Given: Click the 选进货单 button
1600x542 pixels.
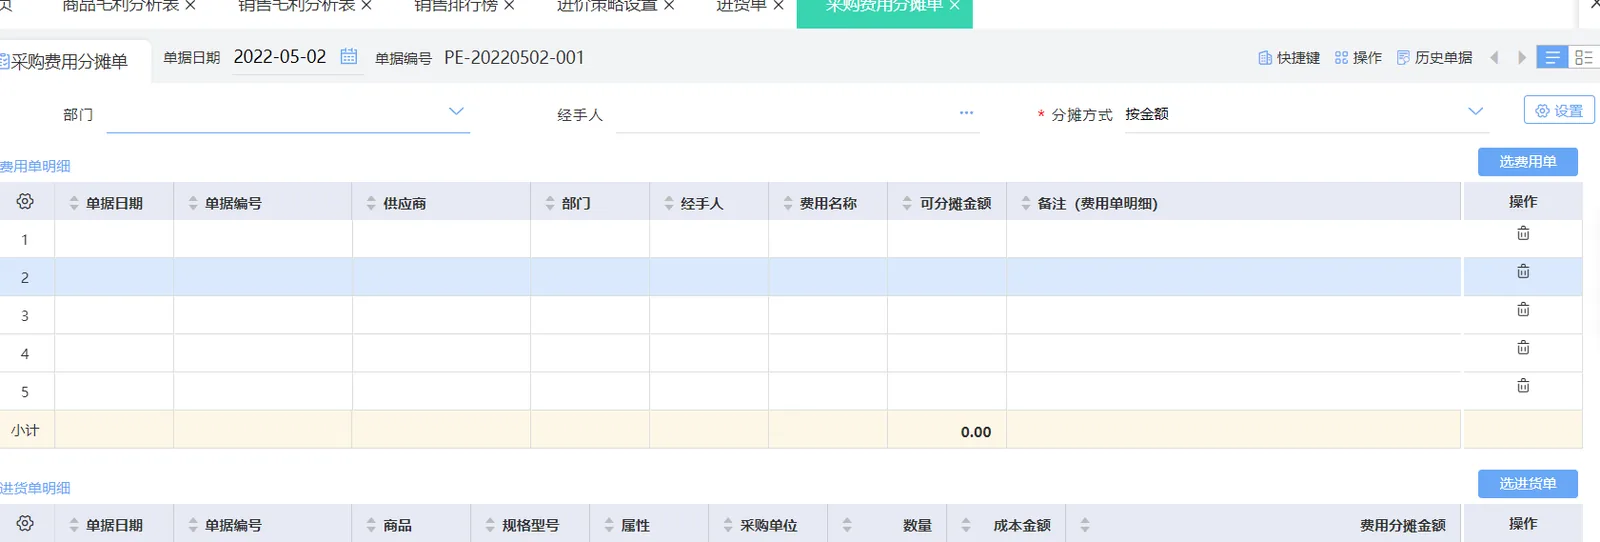Looking at the screenshot, I should pyautogui.click(x=1528, y=484).
